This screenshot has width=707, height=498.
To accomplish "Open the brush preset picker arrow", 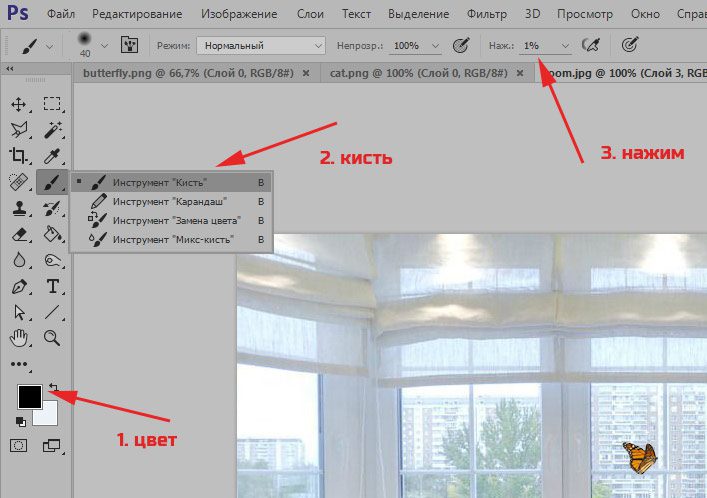I will coord(105,46).
